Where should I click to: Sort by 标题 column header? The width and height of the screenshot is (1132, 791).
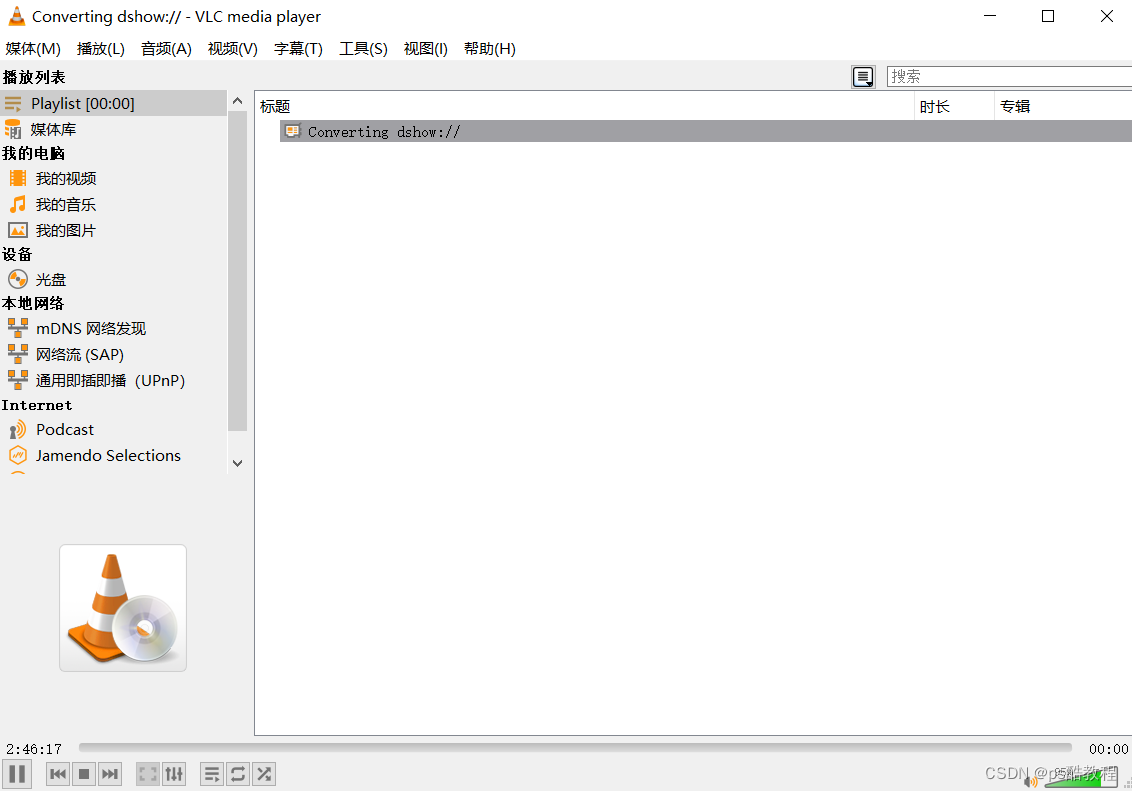(x=585, y=106)
